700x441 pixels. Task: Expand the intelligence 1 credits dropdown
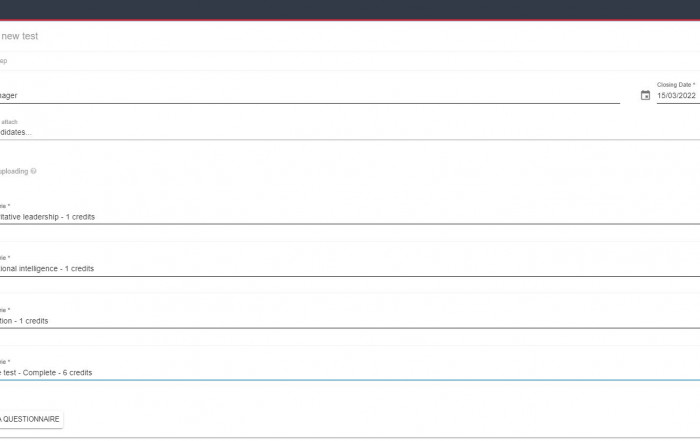click(350, 269)
